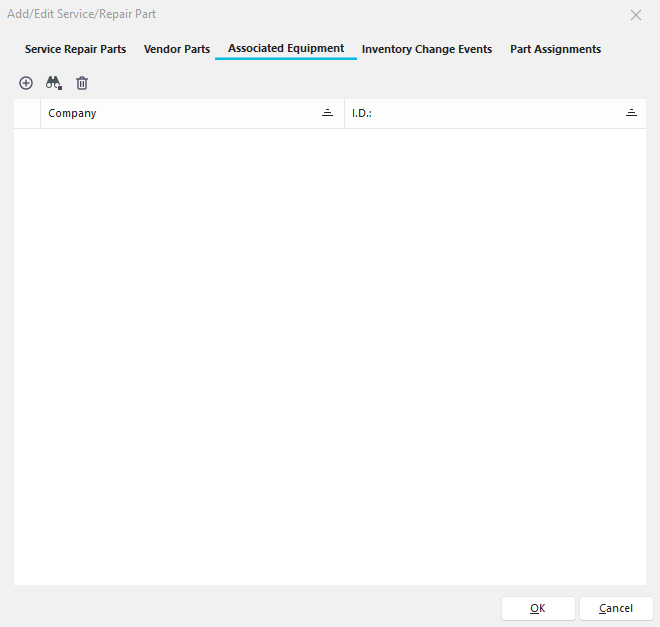Open the Part Assignments tab
This screenshot has width=660, height=627.
pos(555,49)
